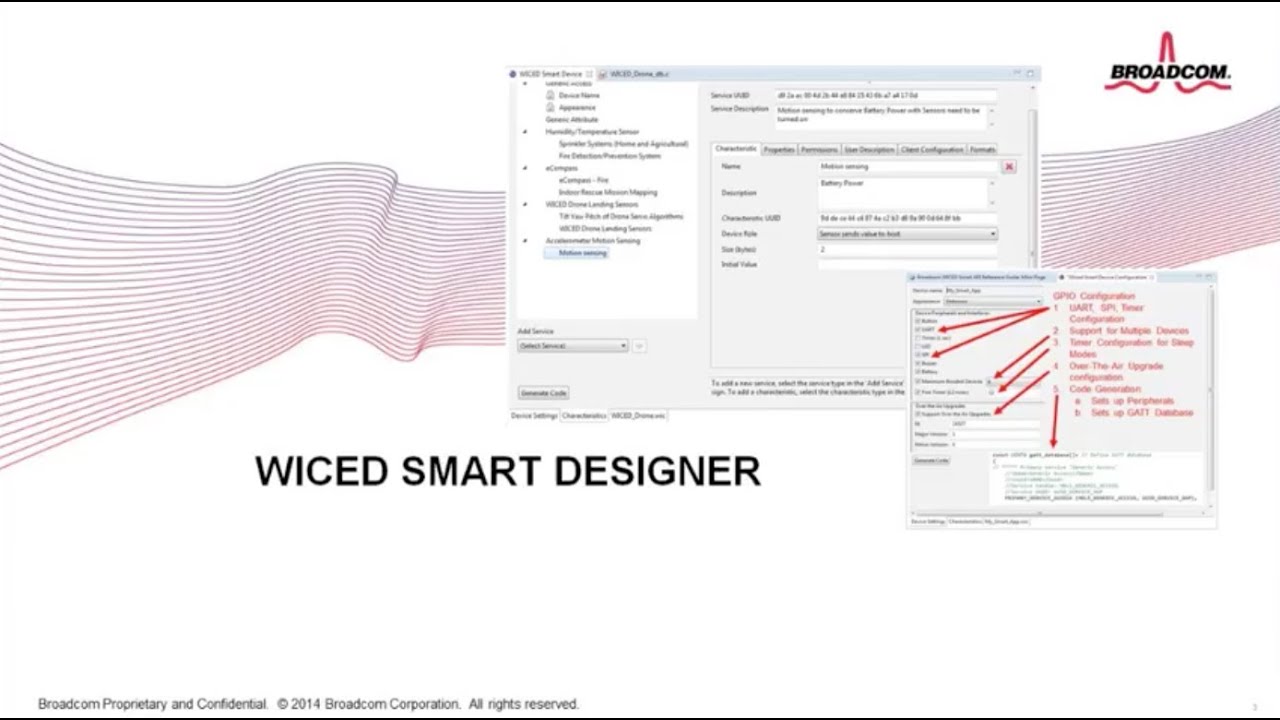Screen dimensions: 1280x720
Task: Toggle the Timer (1 sec) checkbox
Action: click(918, 338)
